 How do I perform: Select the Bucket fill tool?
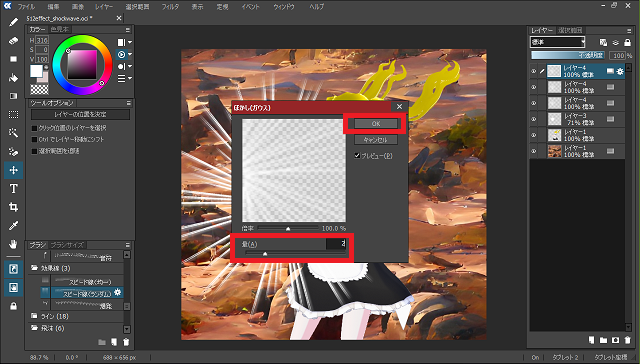pyautogui.click(x=13, y=78)
